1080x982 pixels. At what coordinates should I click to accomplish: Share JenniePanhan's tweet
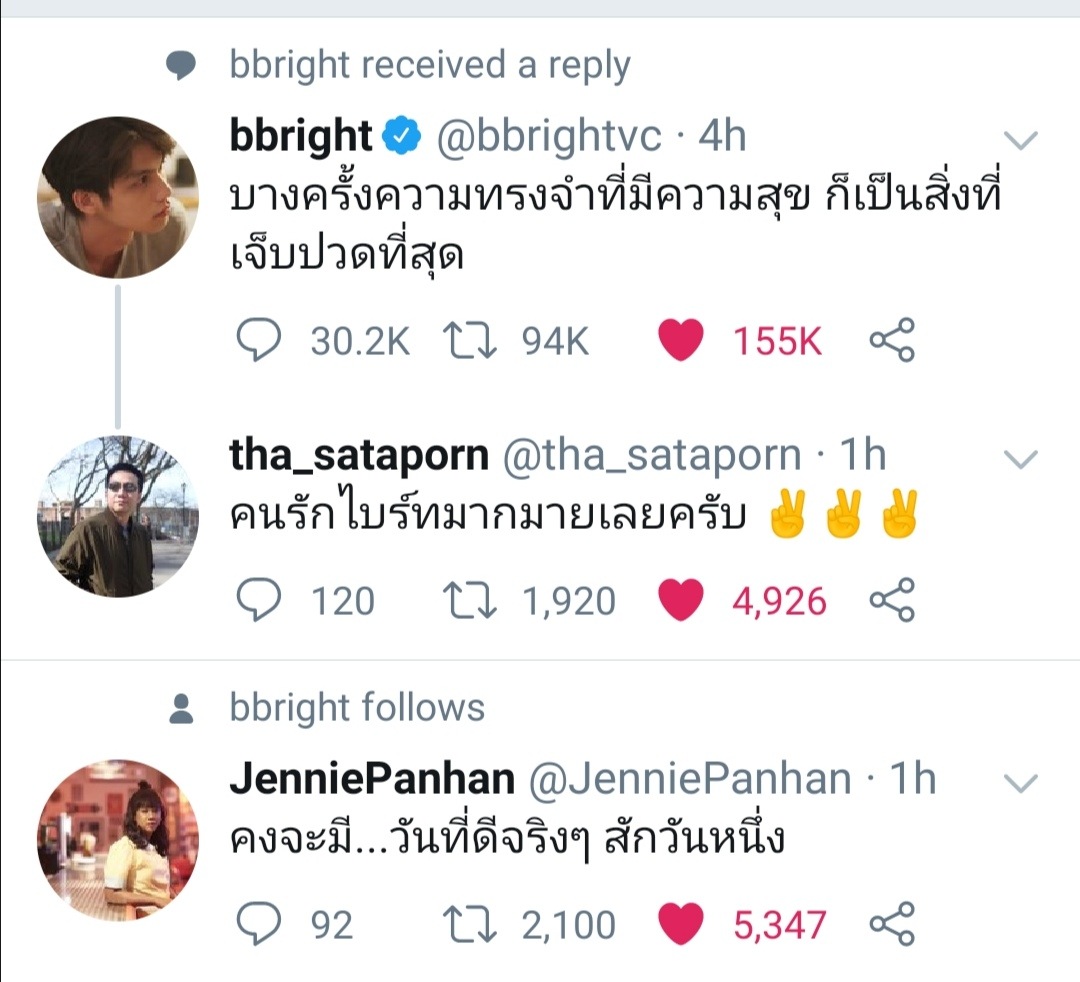click(x=892, y=924)
